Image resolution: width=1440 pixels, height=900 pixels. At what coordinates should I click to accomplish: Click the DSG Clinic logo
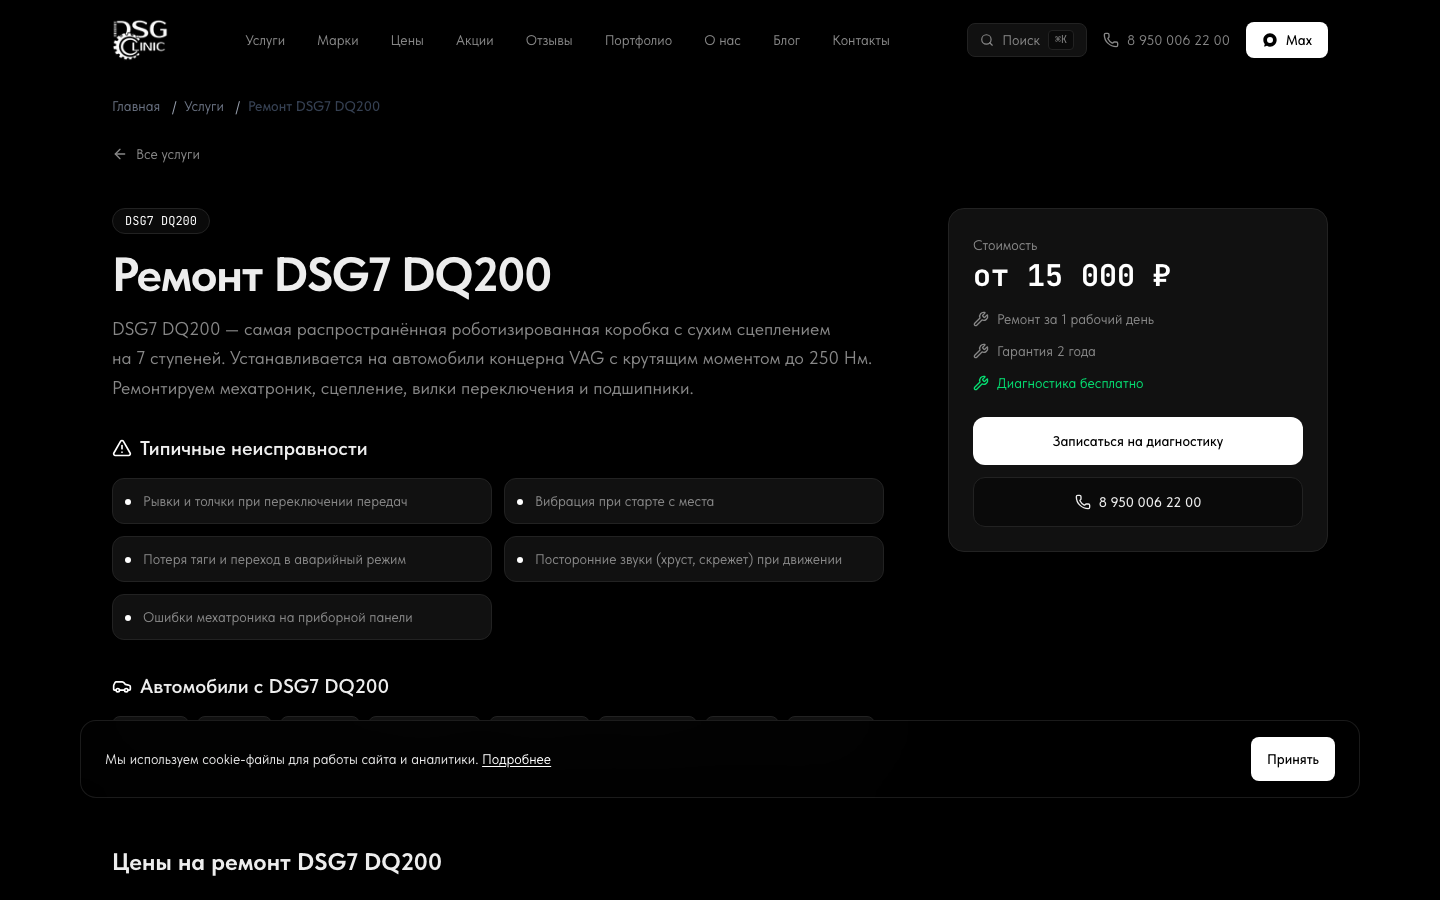tap(140, 40)
